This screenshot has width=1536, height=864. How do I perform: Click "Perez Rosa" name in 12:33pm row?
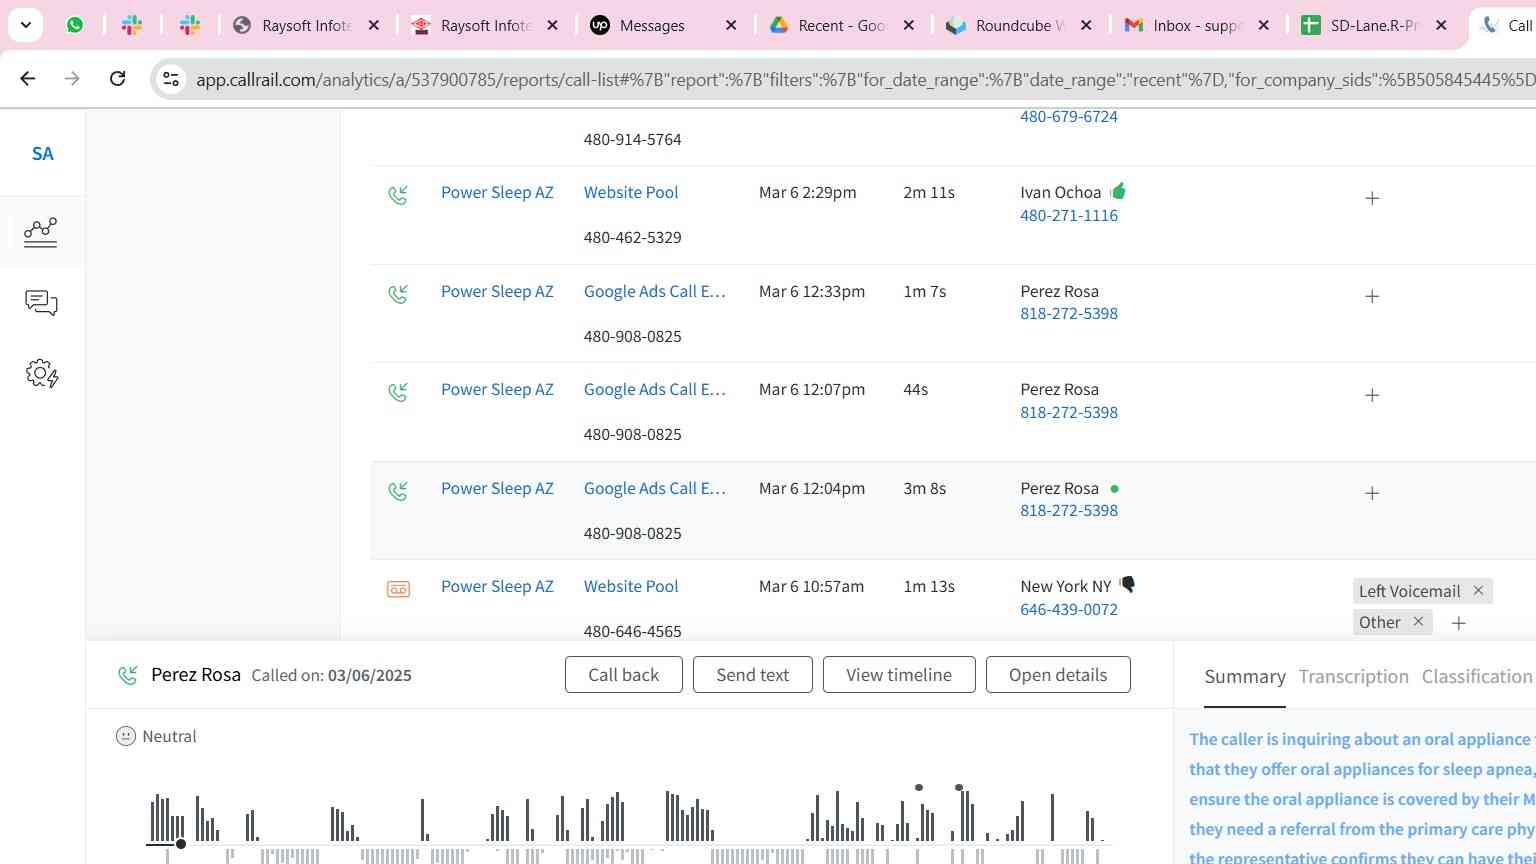click(1059, 291)
